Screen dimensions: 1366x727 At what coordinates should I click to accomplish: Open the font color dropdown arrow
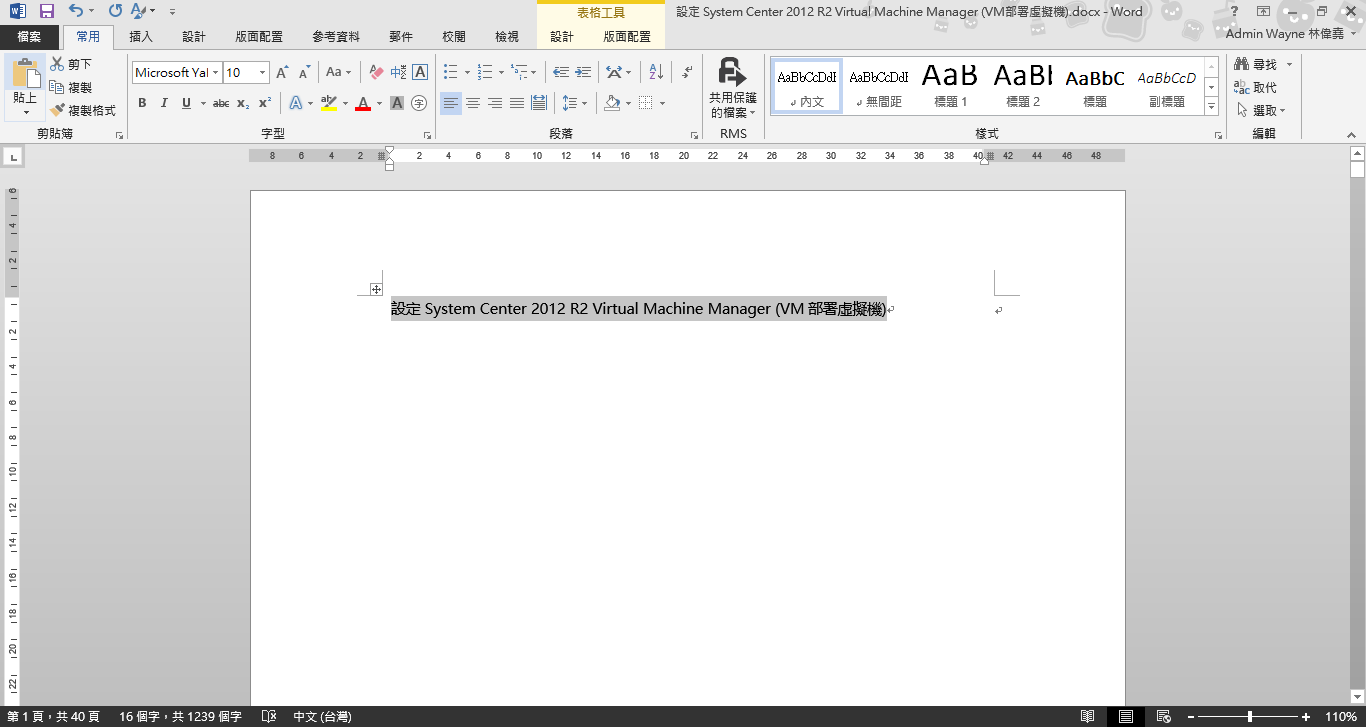(378, 103)
